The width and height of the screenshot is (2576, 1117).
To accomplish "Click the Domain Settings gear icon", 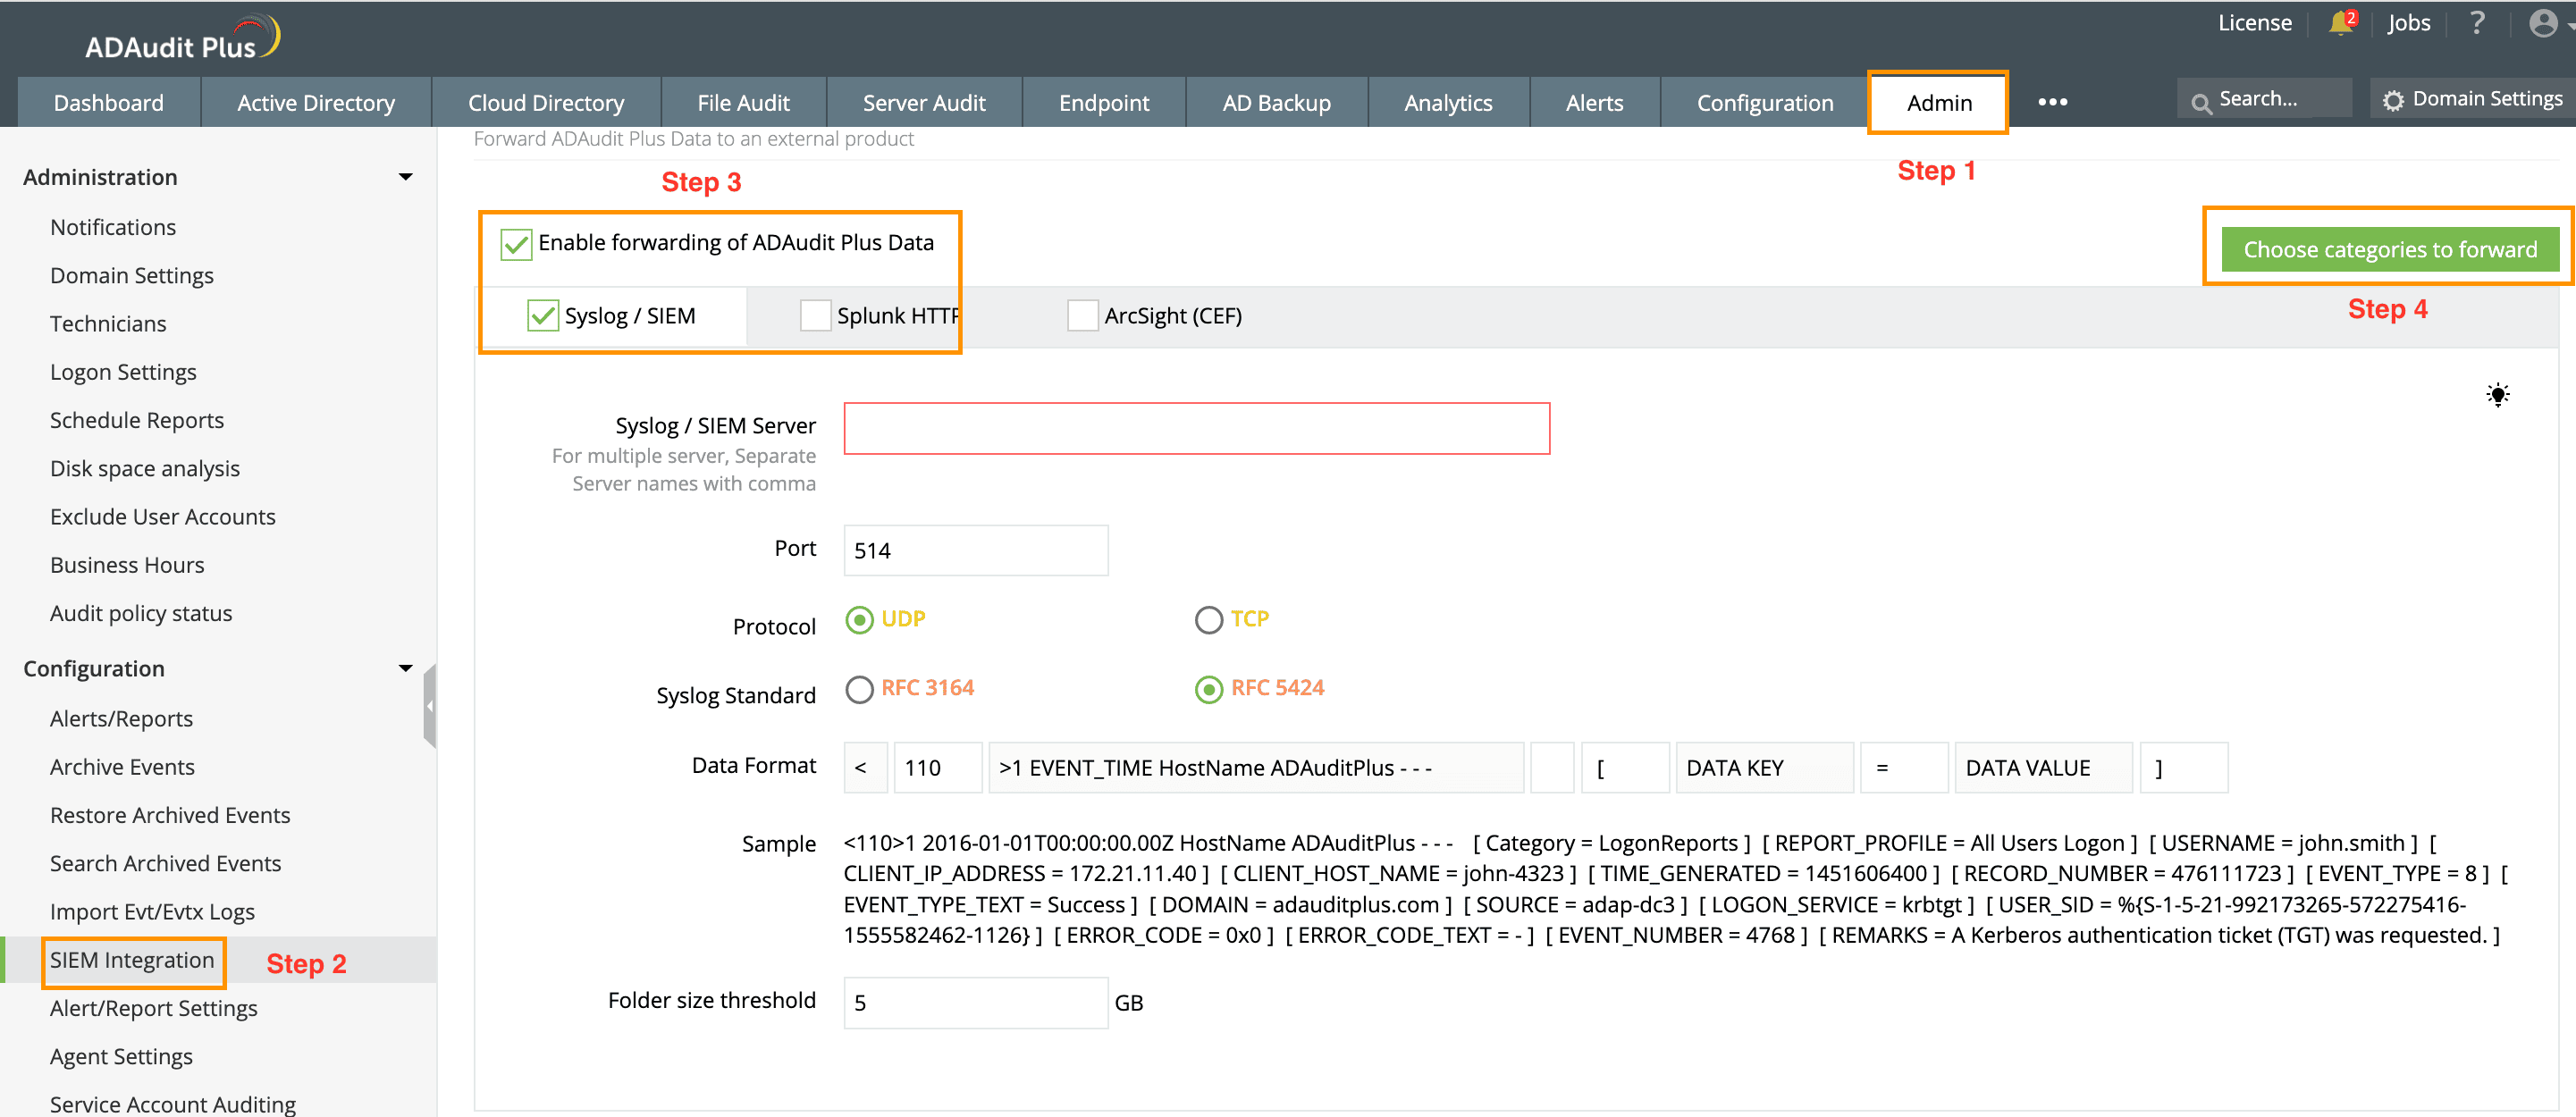I will pyautogui.click(x=2392, y=101).
